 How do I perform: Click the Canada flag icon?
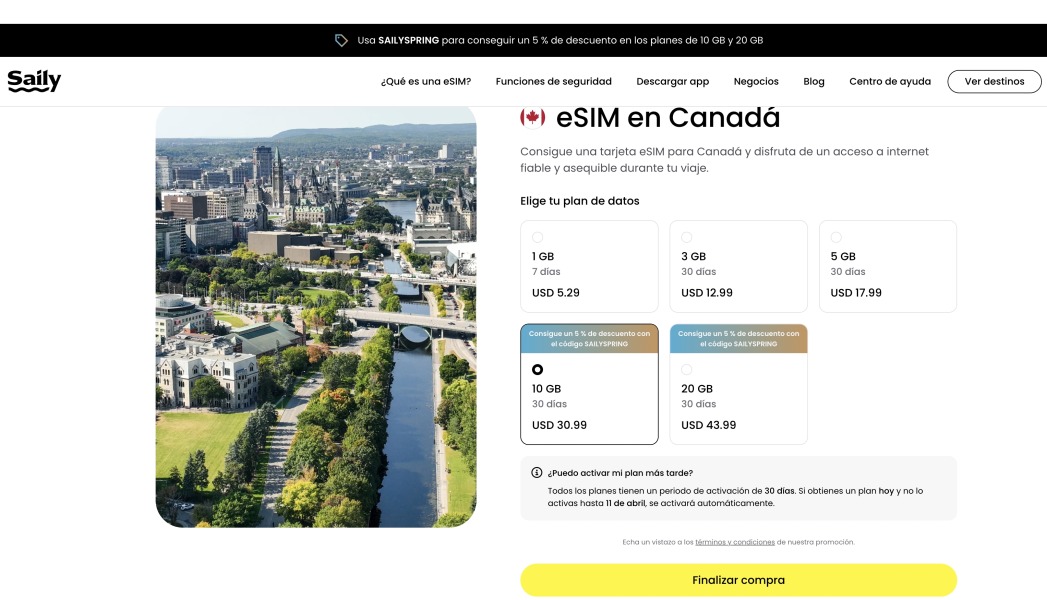(x=533, y=118)
